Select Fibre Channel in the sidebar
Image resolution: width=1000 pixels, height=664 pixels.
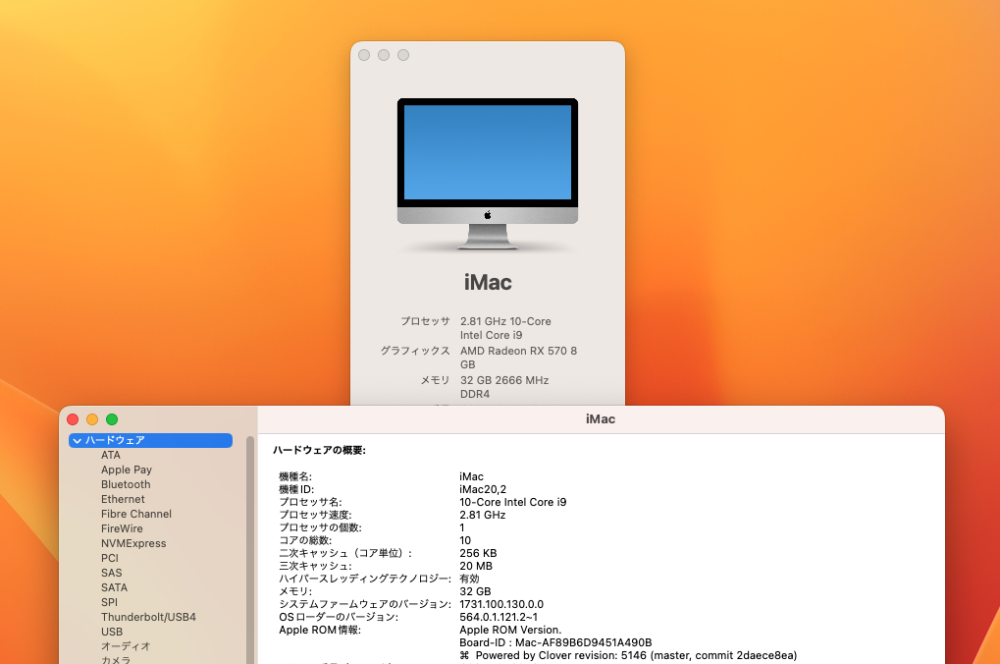pos(136,513)
